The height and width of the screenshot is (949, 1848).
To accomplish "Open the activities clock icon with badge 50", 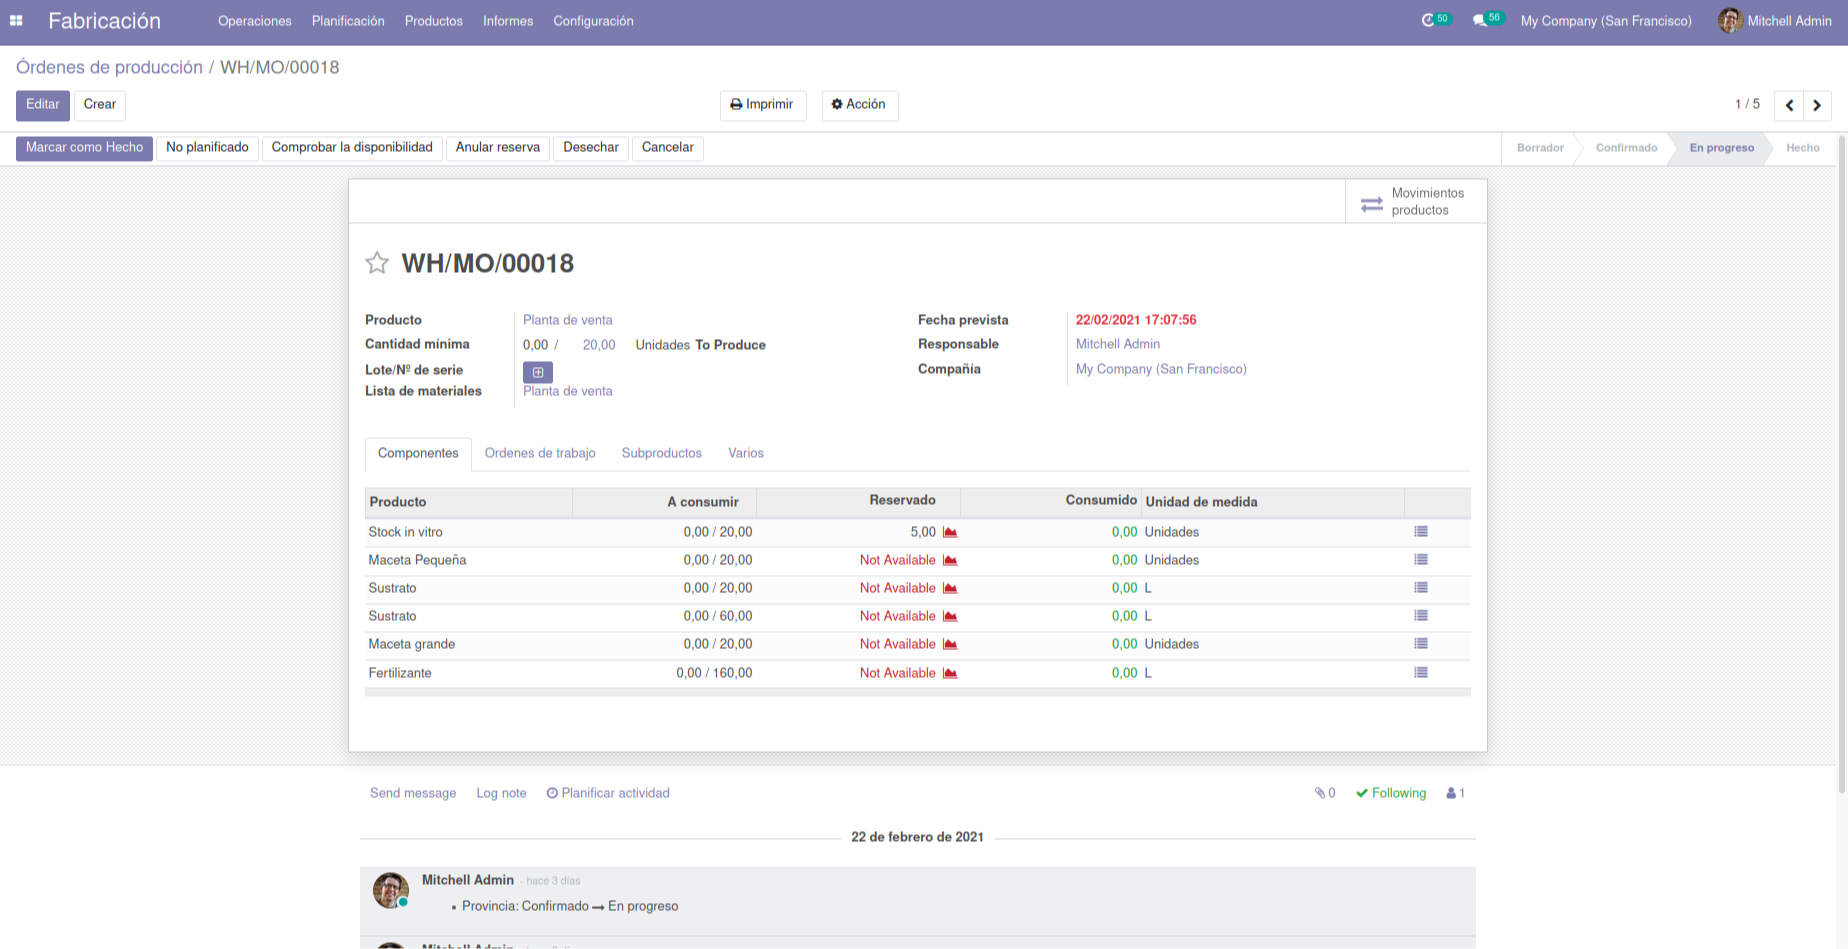I will point(1435,20).
